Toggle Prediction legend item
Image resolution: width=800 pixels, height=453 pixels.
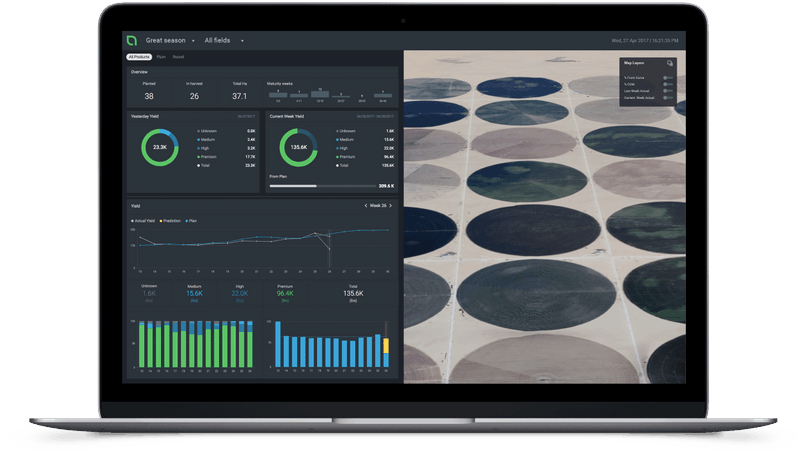(170, 221)
